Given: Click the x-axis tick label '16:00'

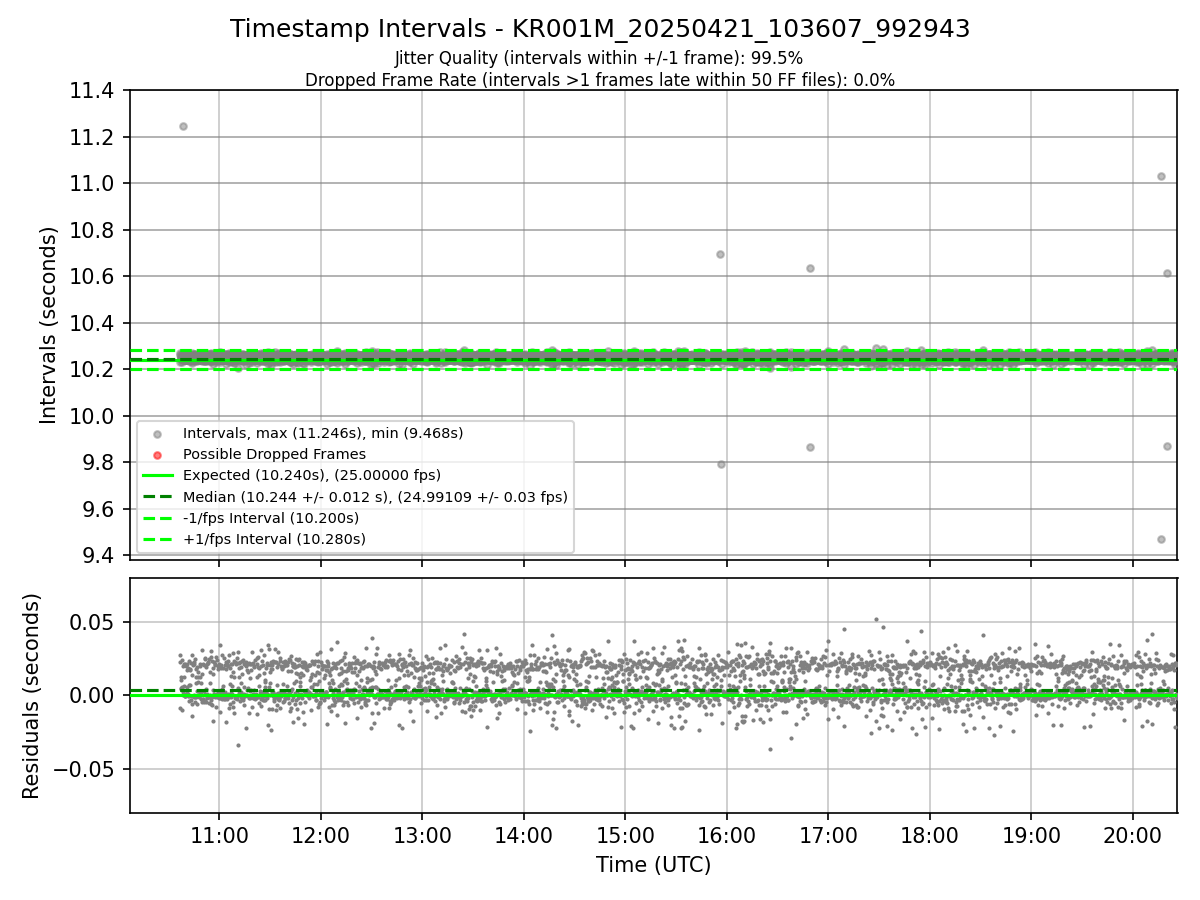Looking at the screenshot, I should 726,834.
